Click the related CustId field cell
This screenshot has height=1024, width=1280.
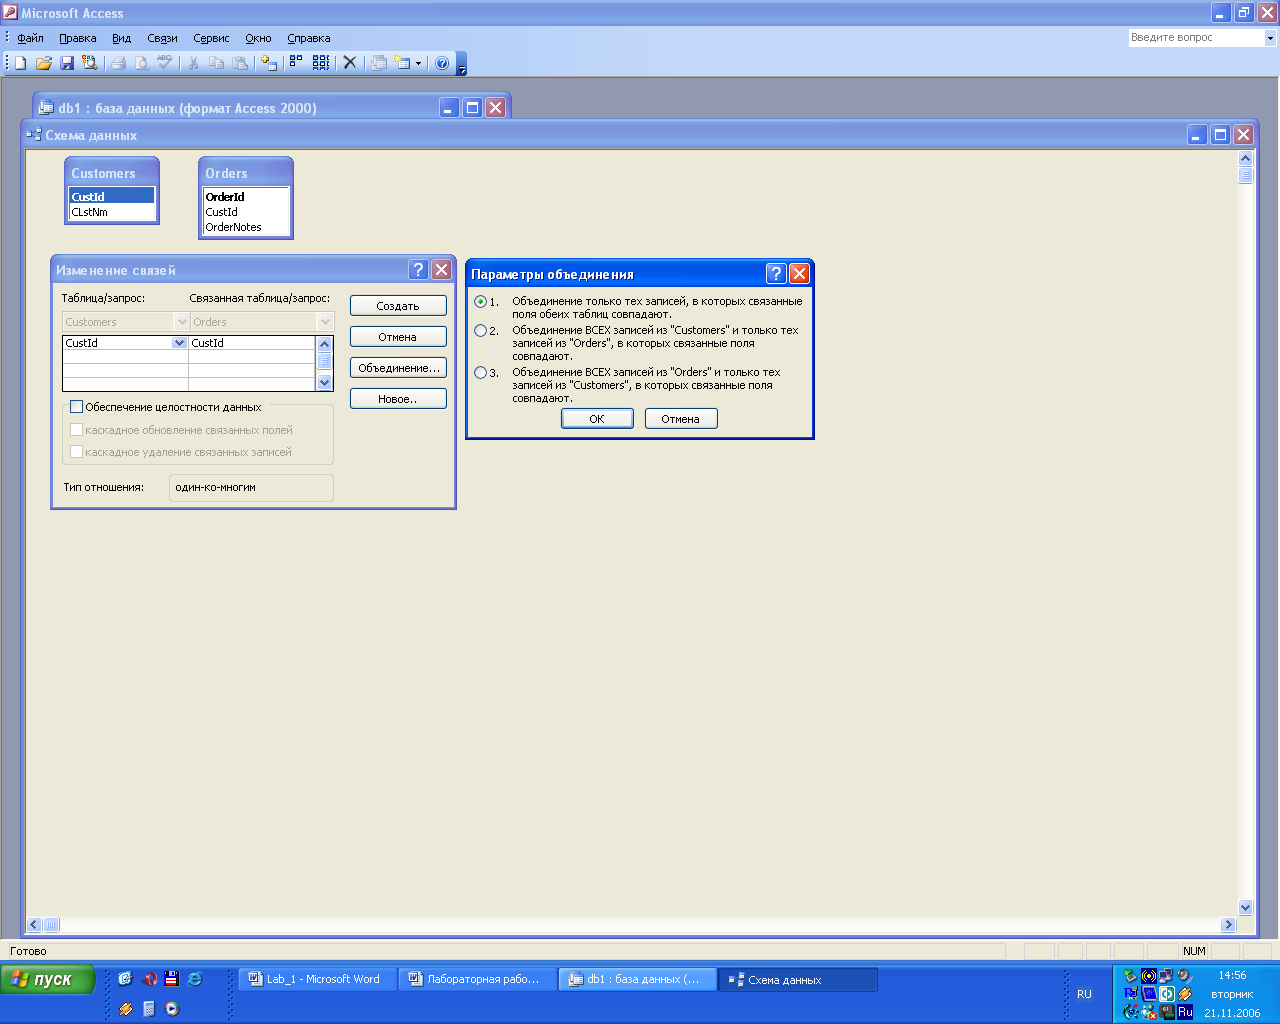[252, 343]
